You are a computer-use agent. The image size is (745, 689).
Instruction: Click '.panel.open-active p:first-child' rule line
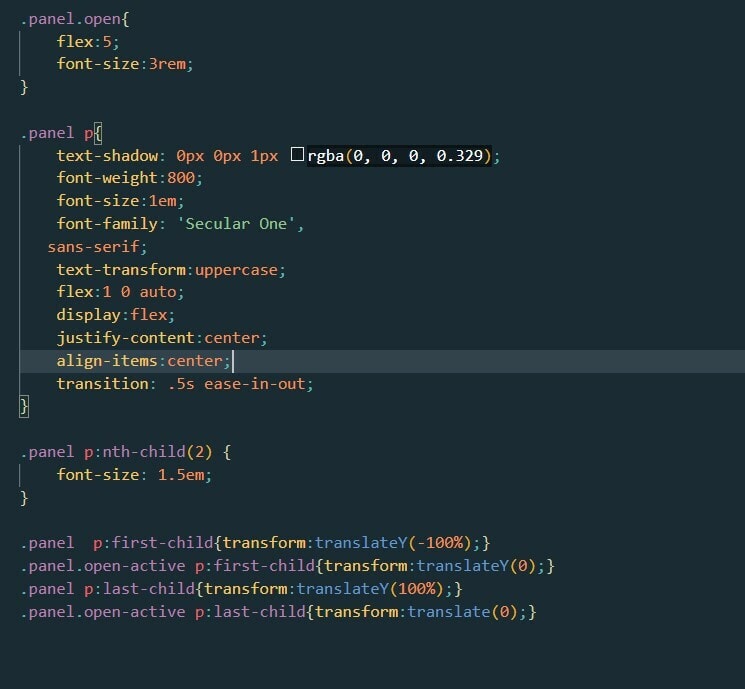click(287, 566)
